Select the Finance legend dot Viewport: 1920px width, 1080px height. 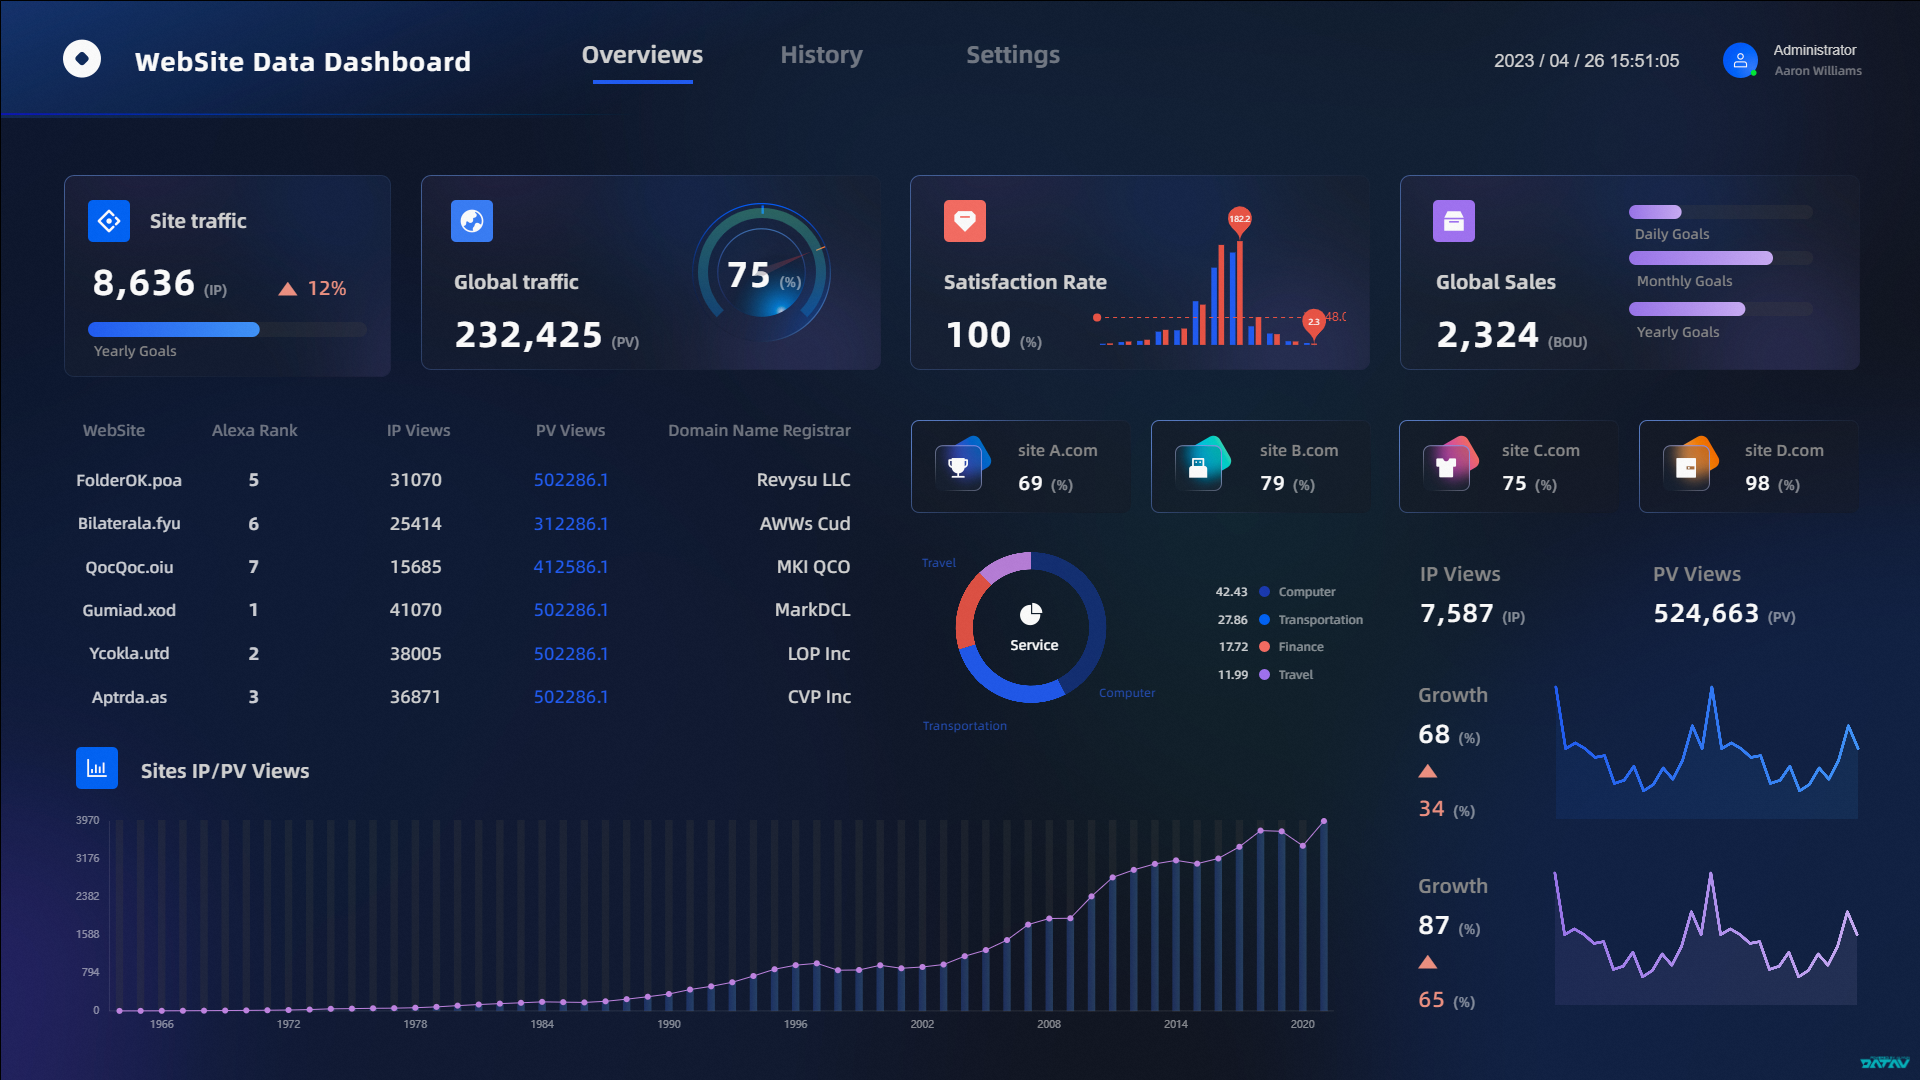(1265, 647)
